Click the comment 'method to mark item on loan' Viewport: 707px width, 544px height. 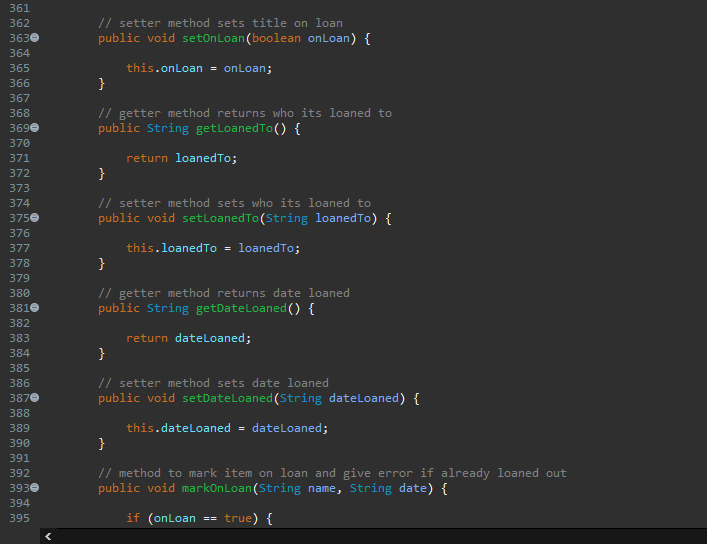click(332, 473)
